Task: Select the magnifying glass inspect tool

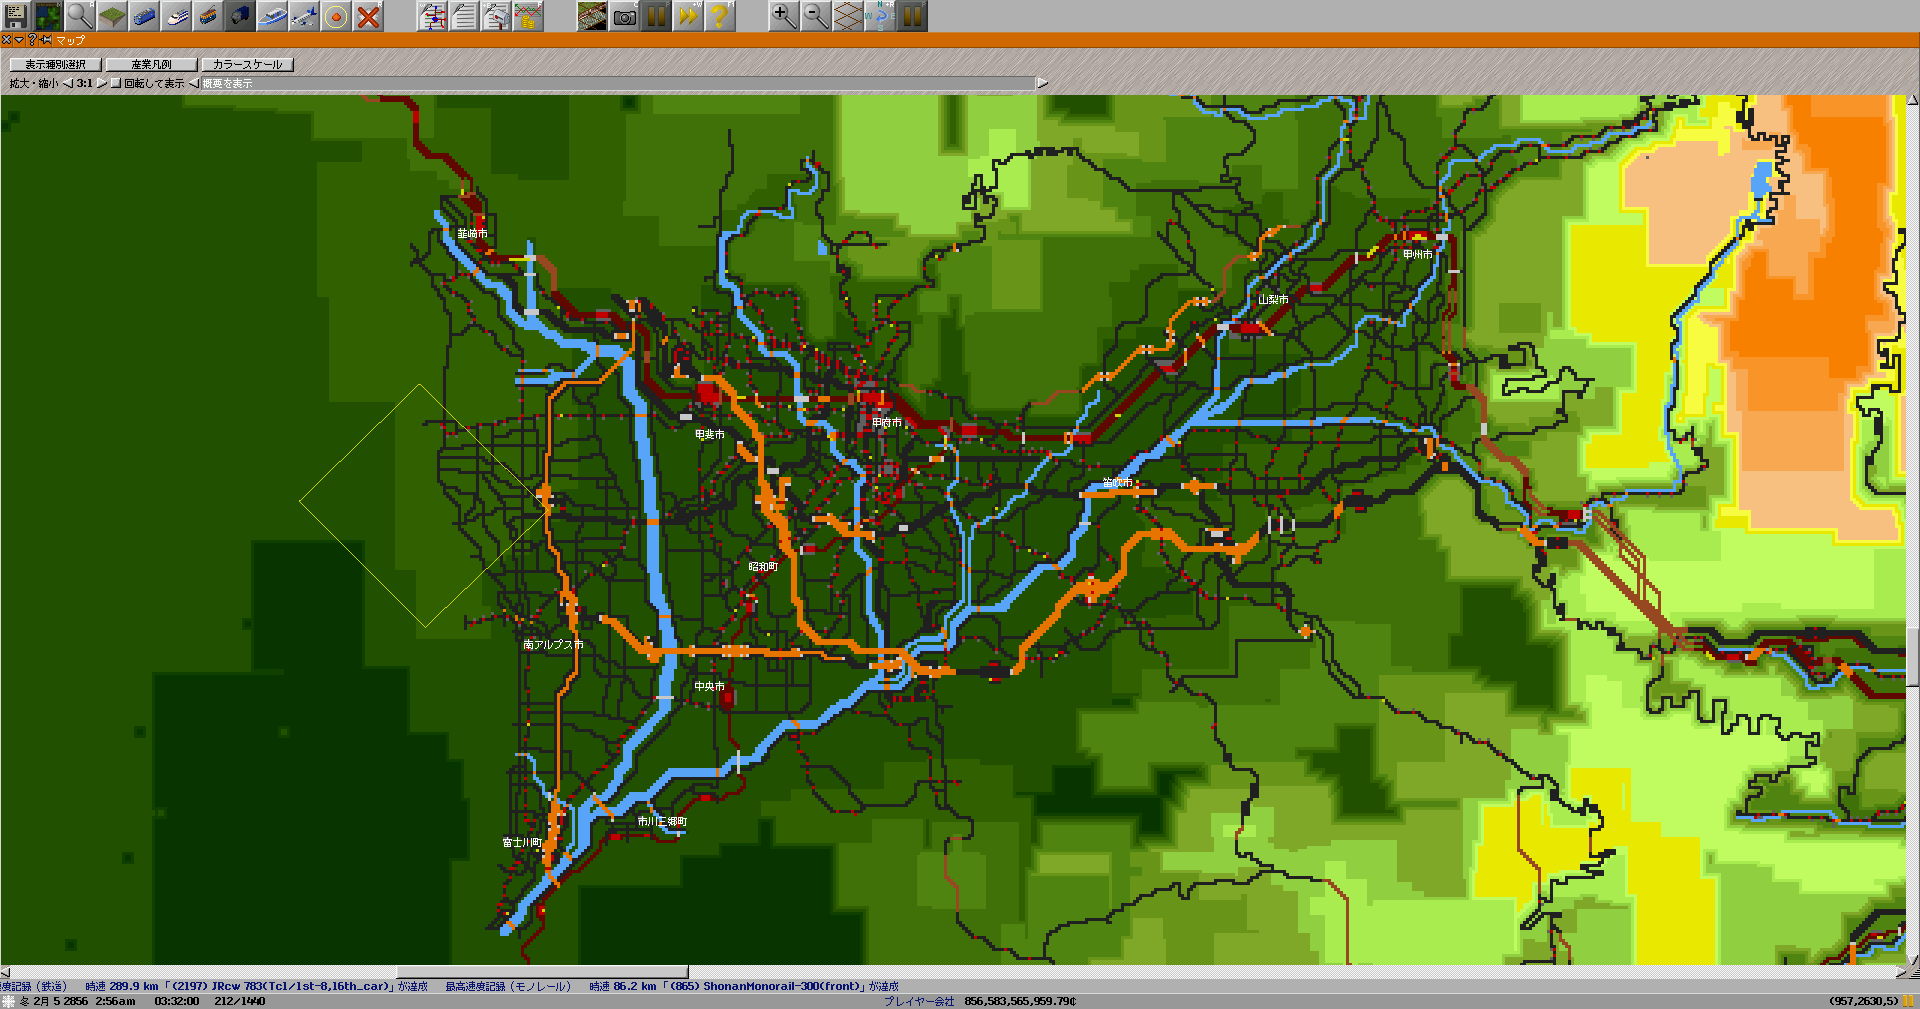Action: pos(80,16)
